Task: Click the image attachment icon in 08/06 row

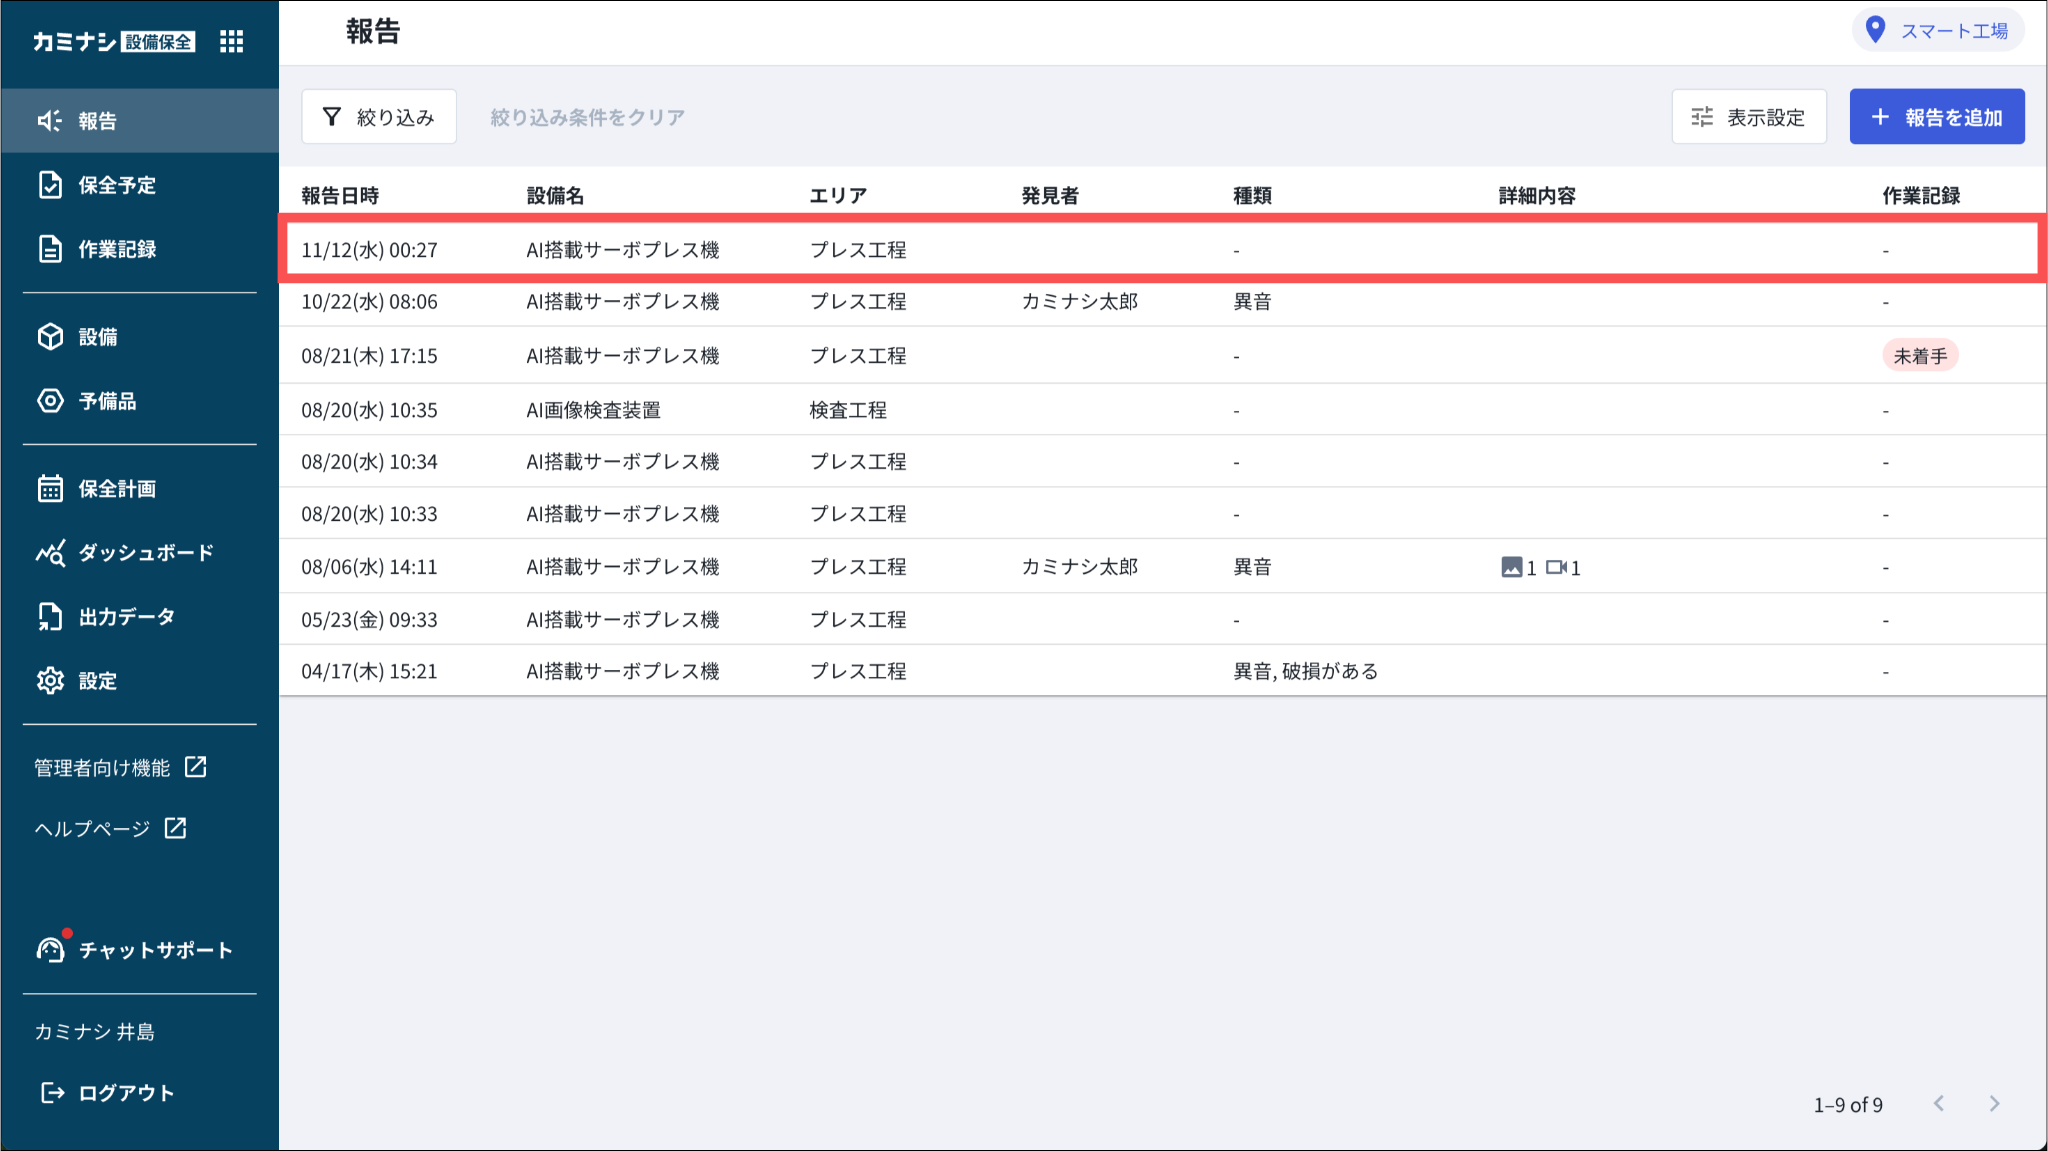Action: pos(1511,567)
